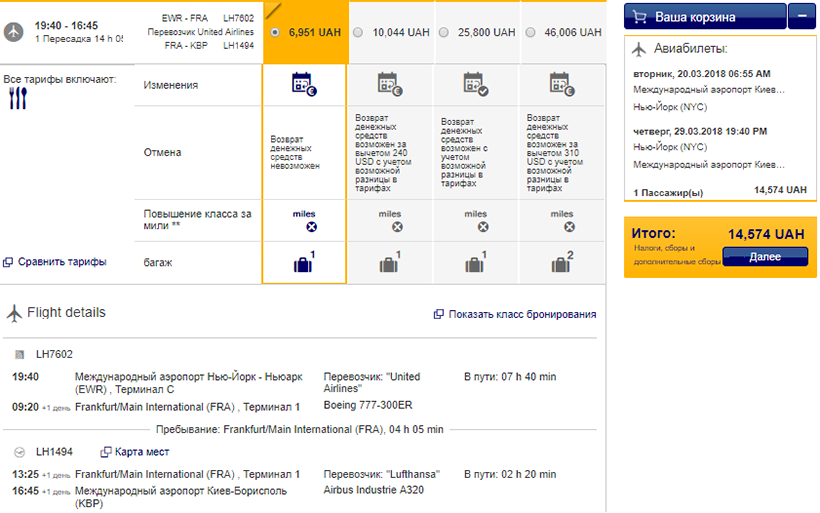Click calendar checkmark icon under 25,800 UAH fare
The image size is (820, 513).
475,84
